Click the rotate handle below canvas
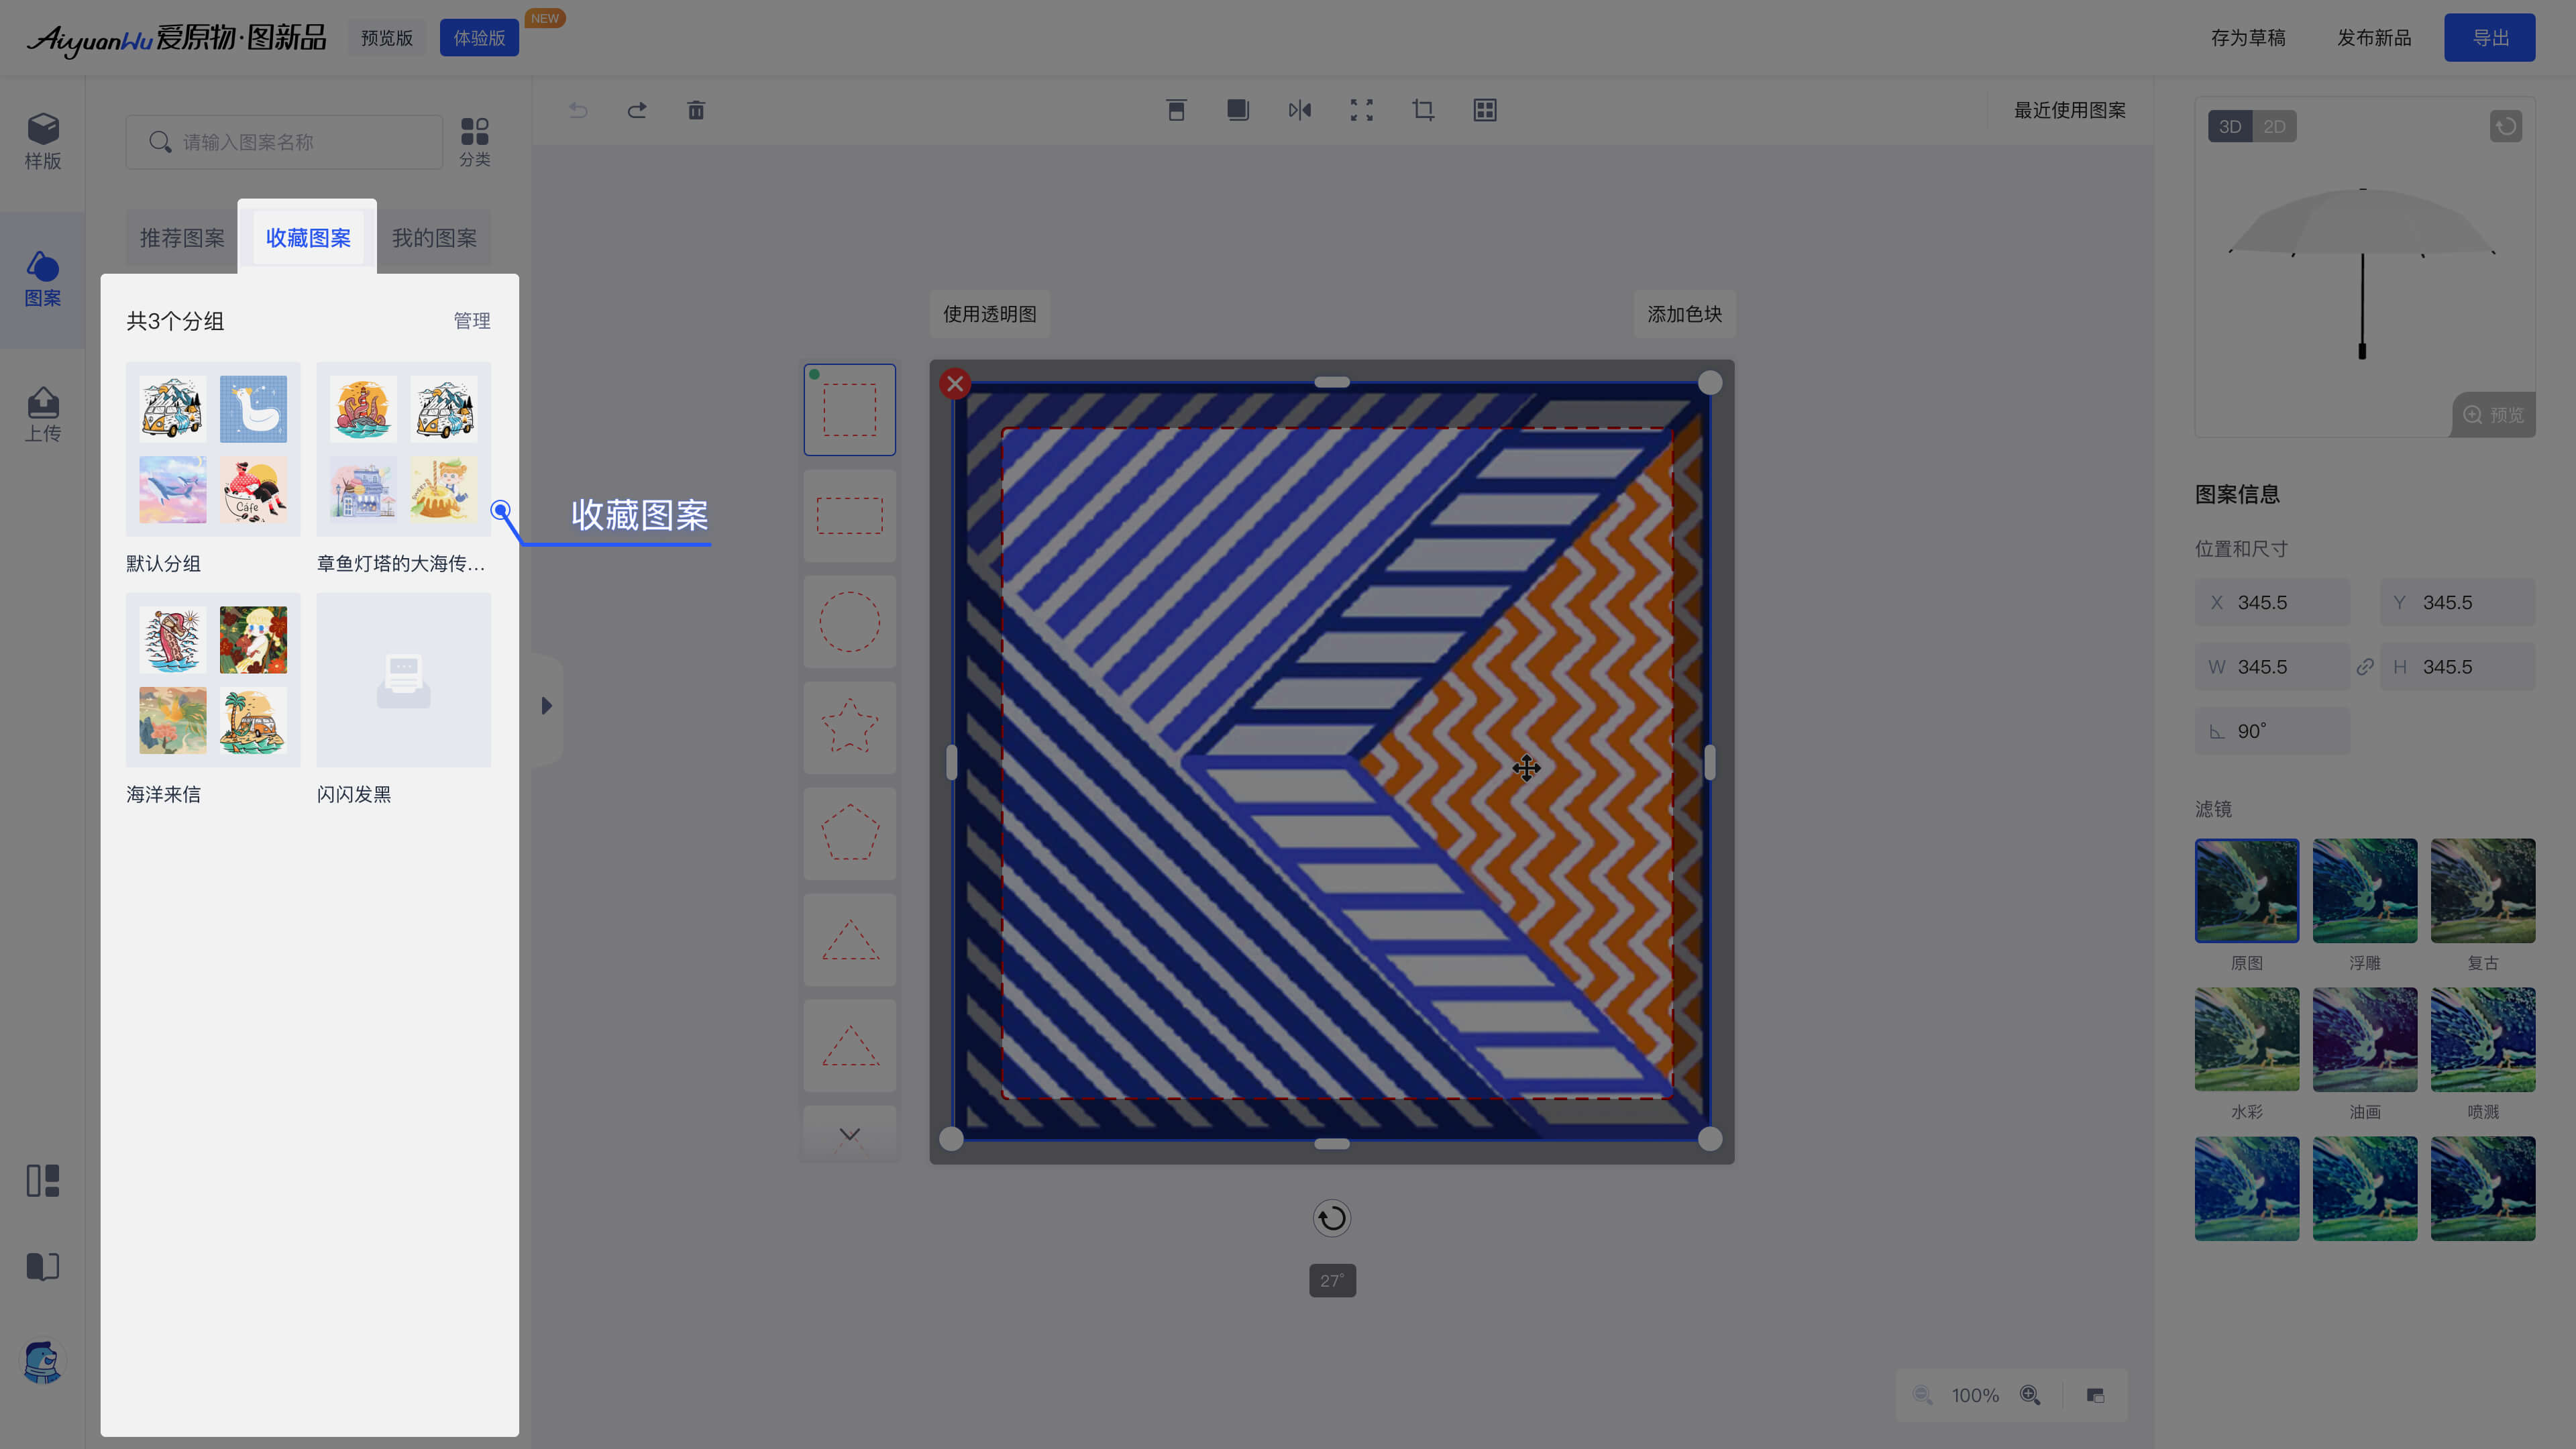The width and height of the screenshot is (2576, 1449). tap(1331, 1218)
